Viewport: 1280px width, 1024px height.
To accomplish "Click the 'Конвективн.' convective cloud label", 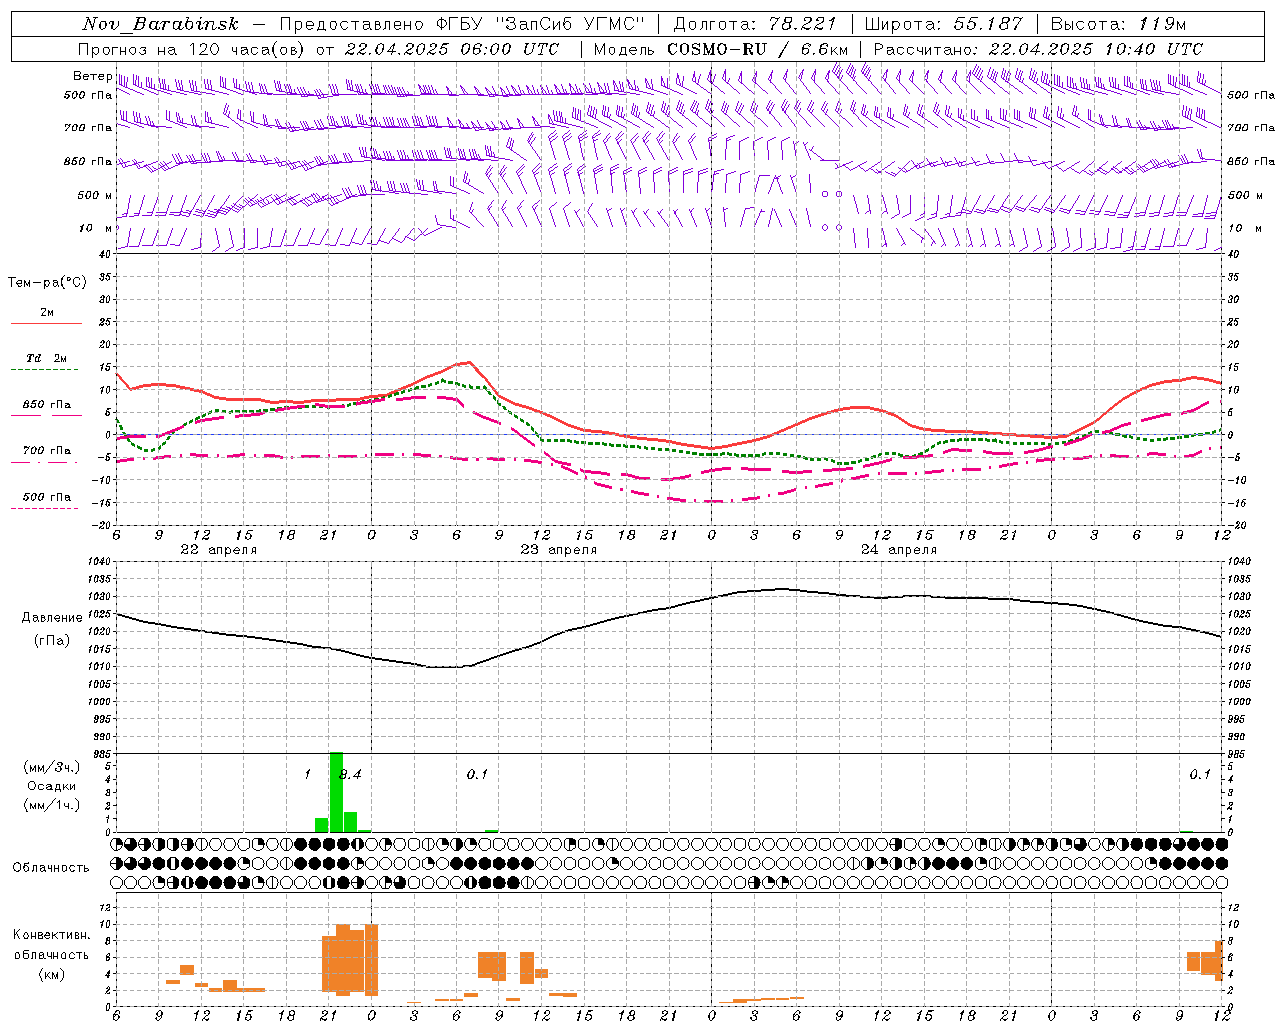I will (x=51, y=935).
